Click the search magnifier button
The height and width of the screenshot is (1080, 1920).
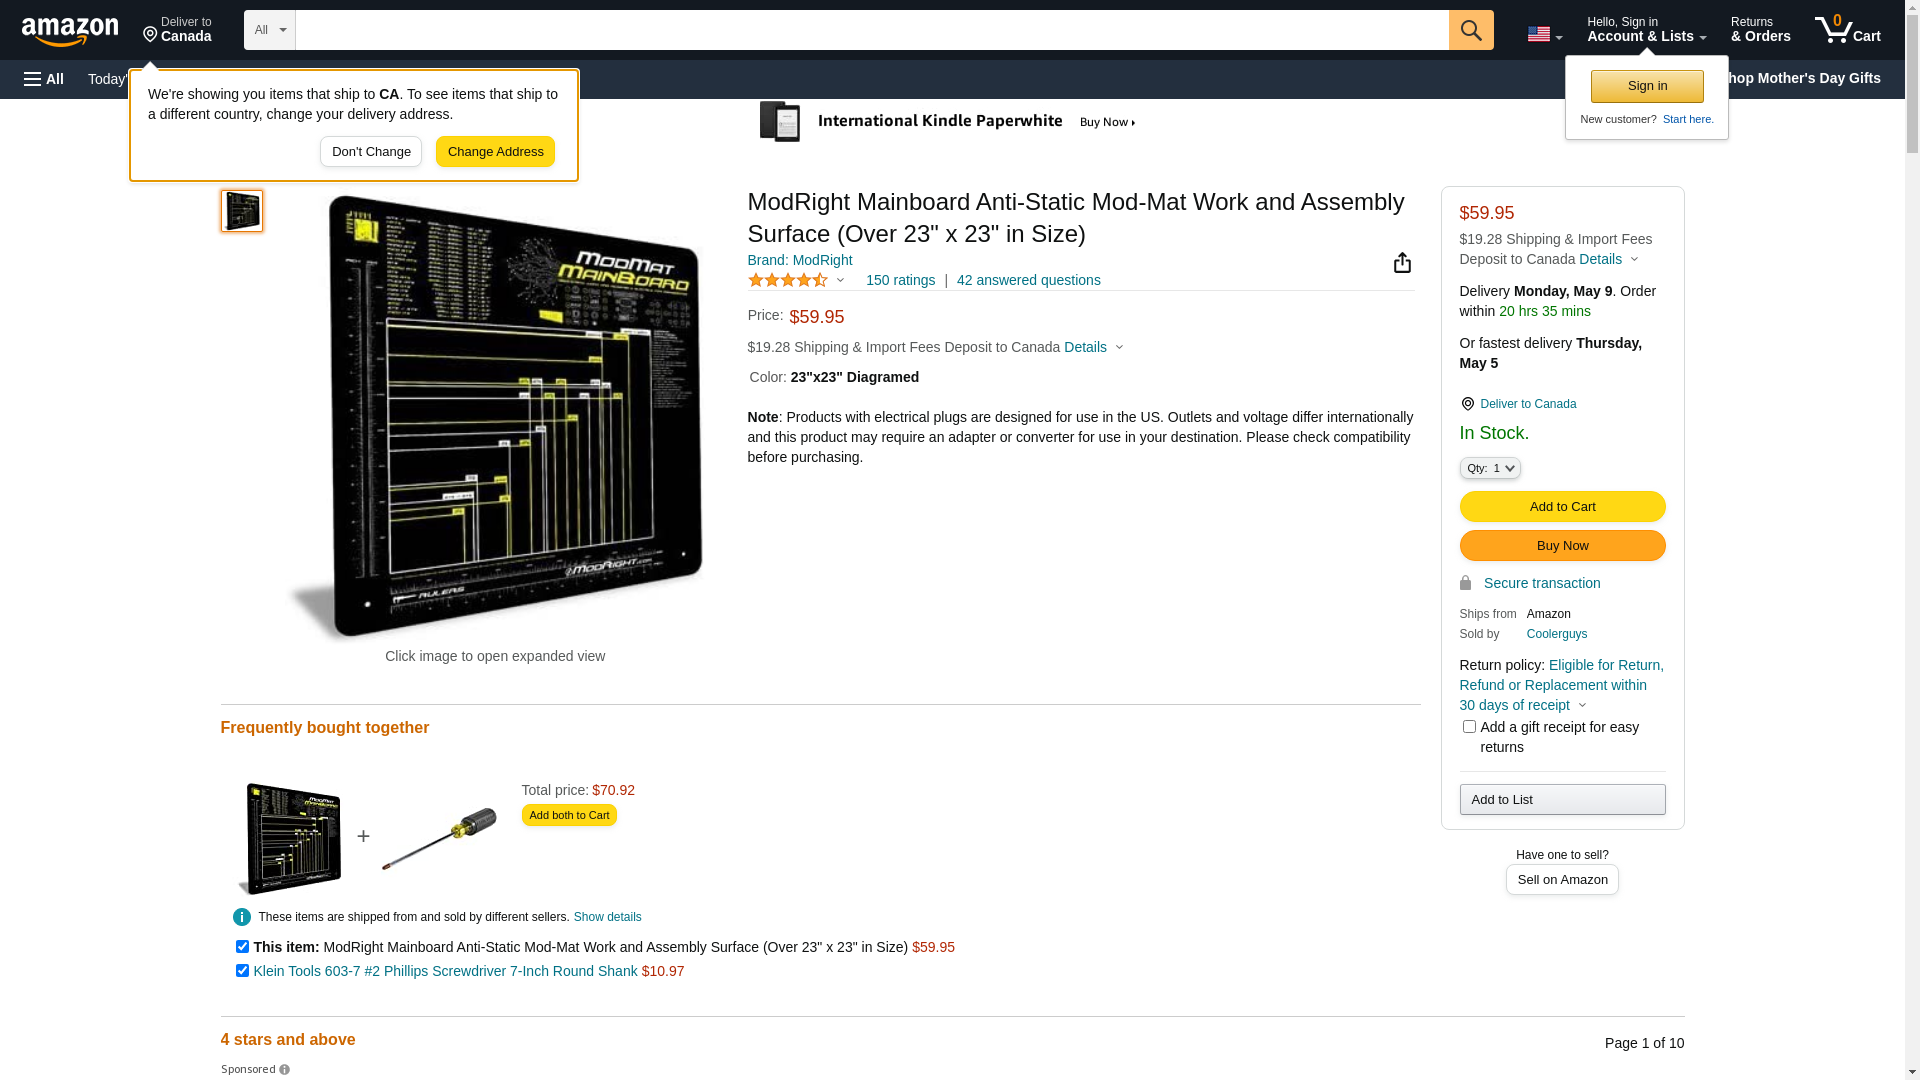1470,30
